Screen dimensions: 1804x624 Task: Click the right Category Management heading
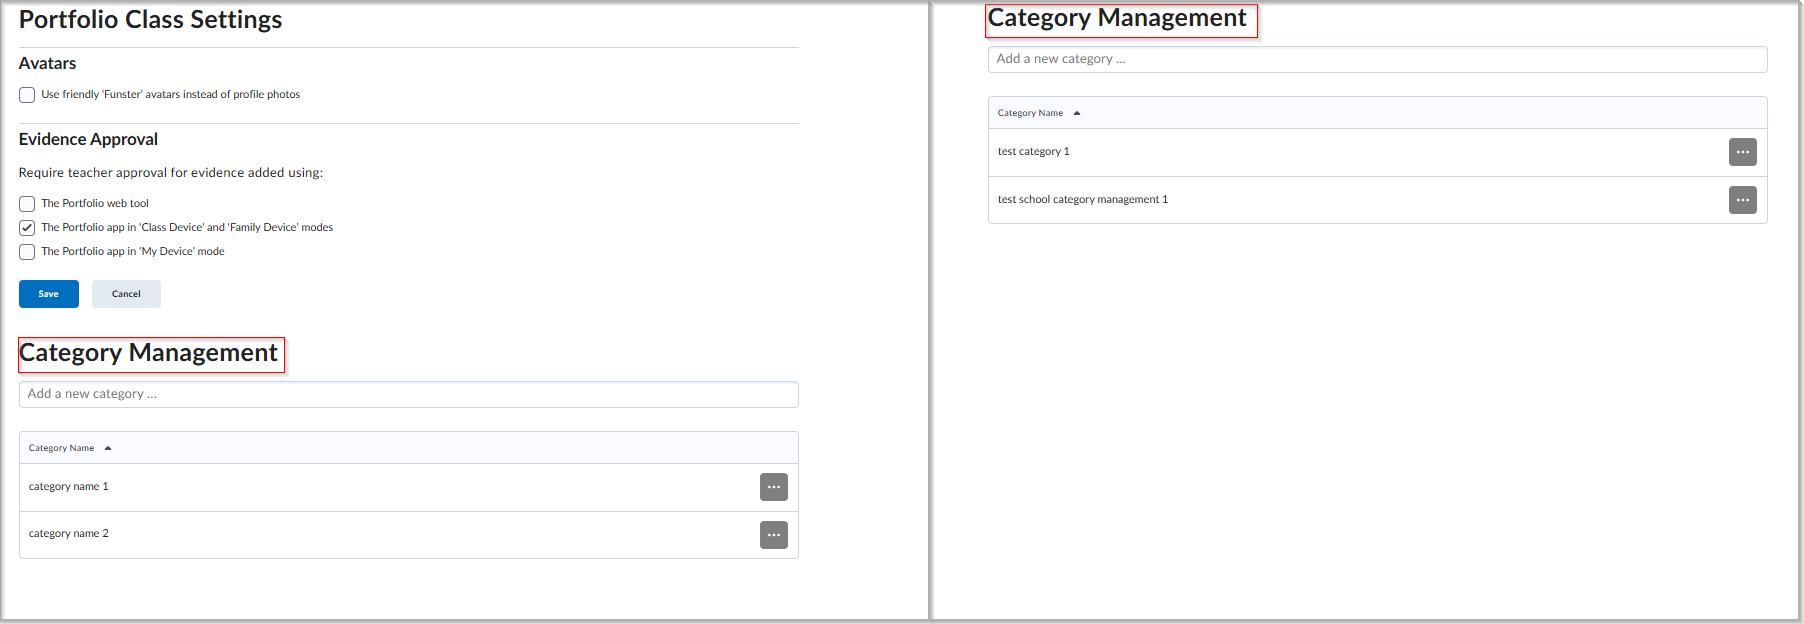(1117, 18)
